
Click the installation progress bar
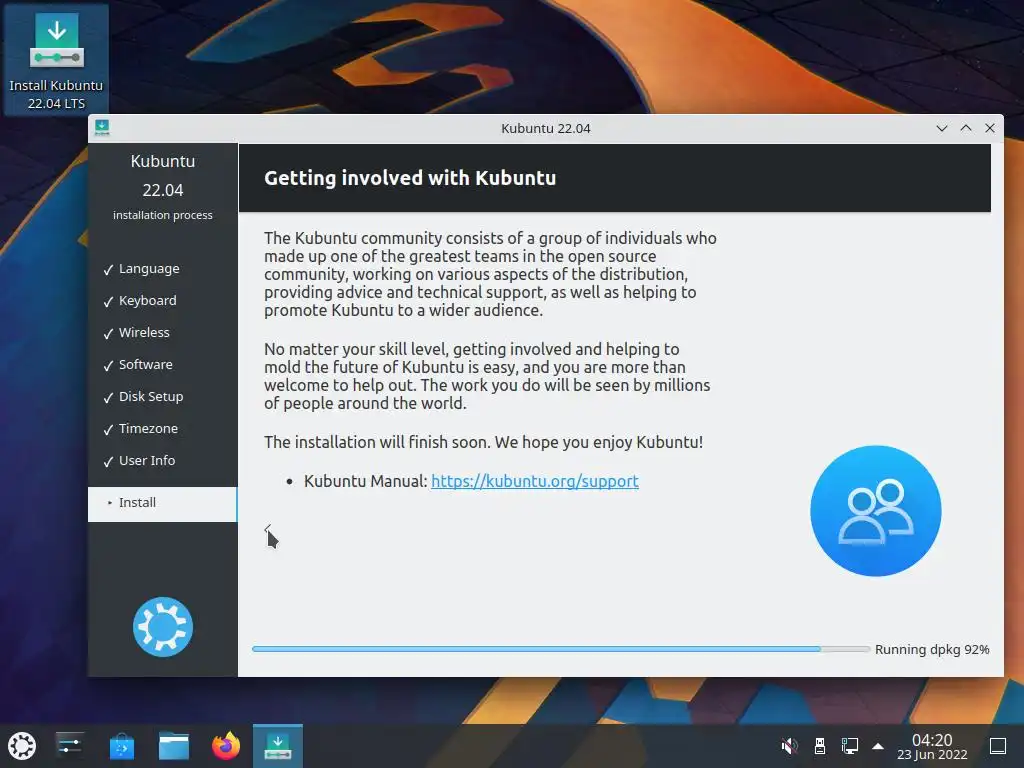coord(561,649)
